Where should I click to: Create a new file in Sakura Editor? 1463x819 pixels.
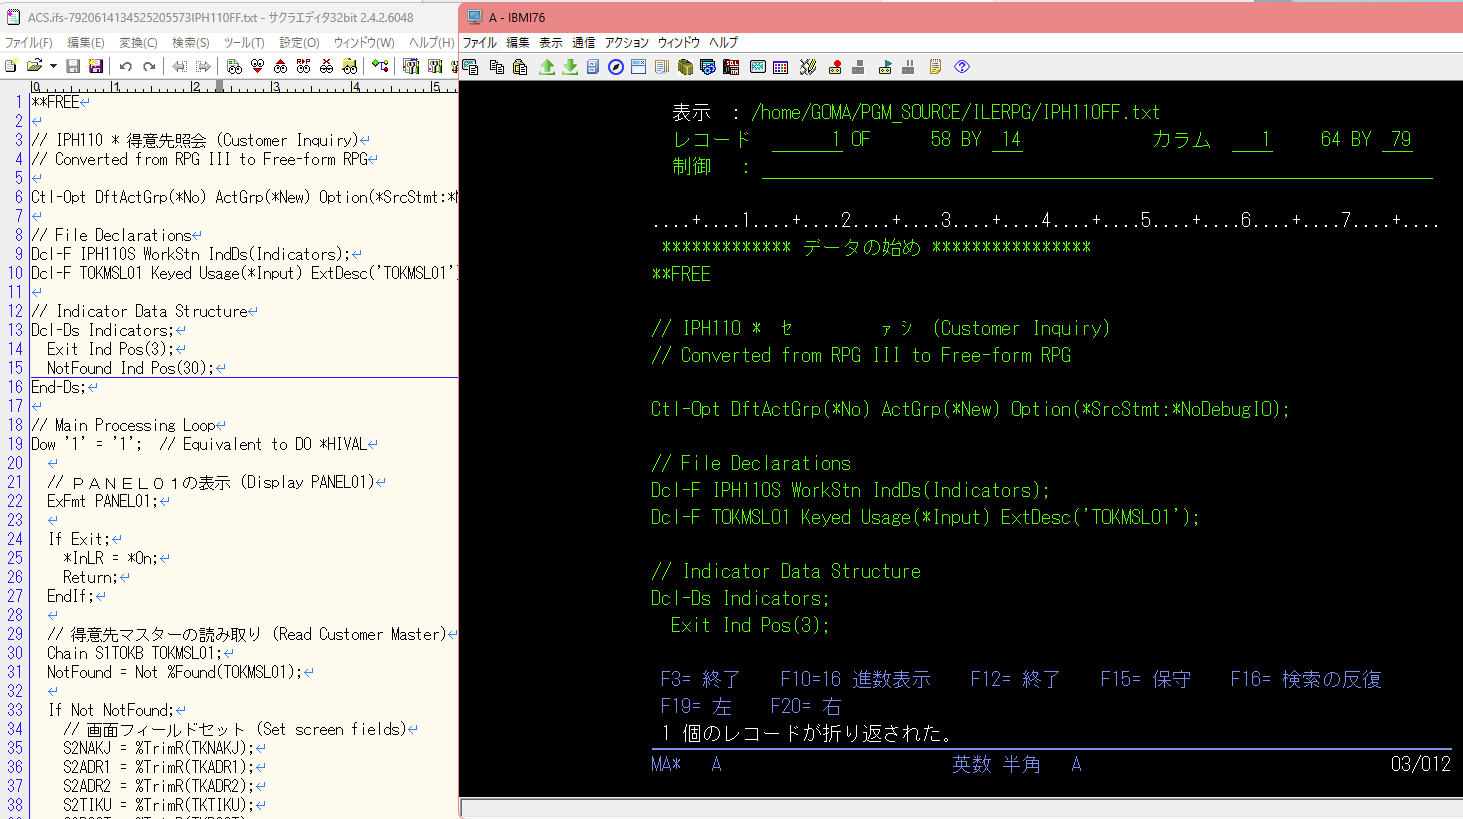(x=11, y=66)
